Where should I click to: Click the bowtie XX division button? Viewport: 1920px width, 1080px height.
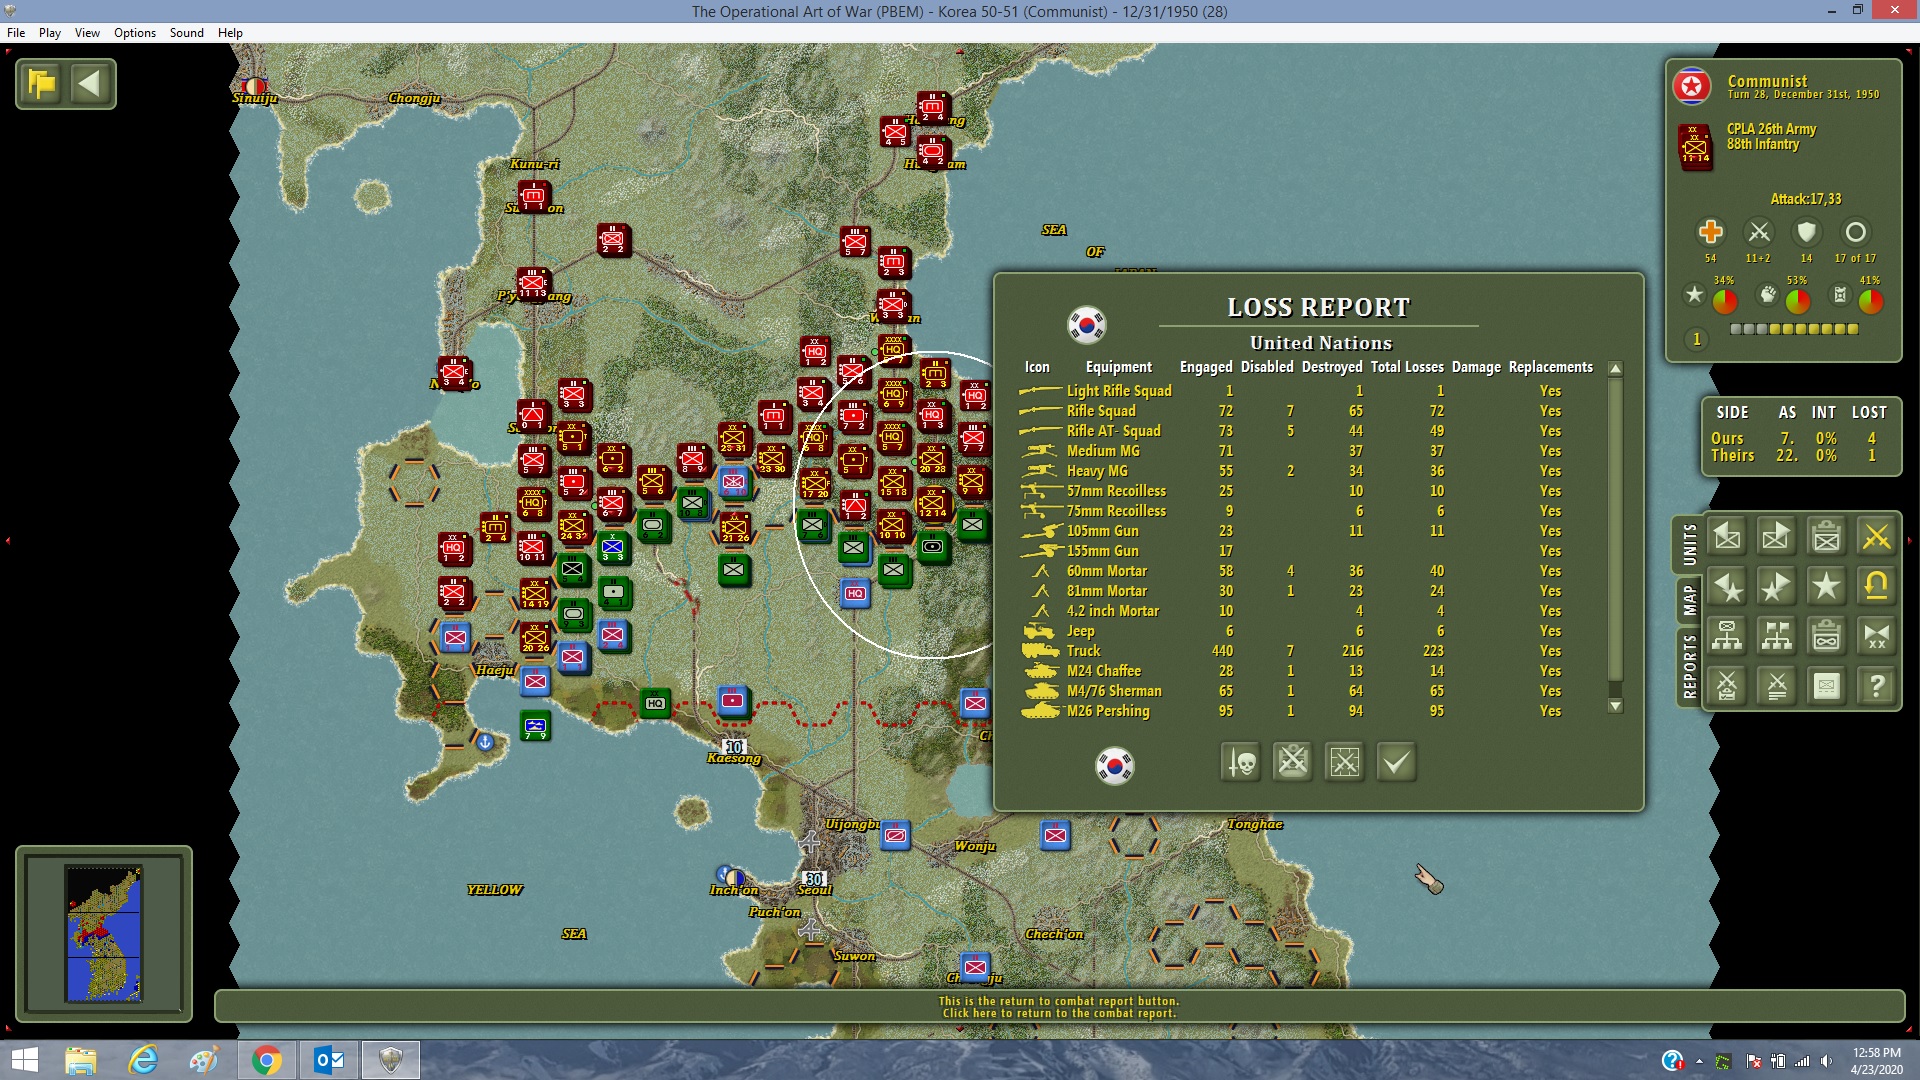(x=1877, y=636)
